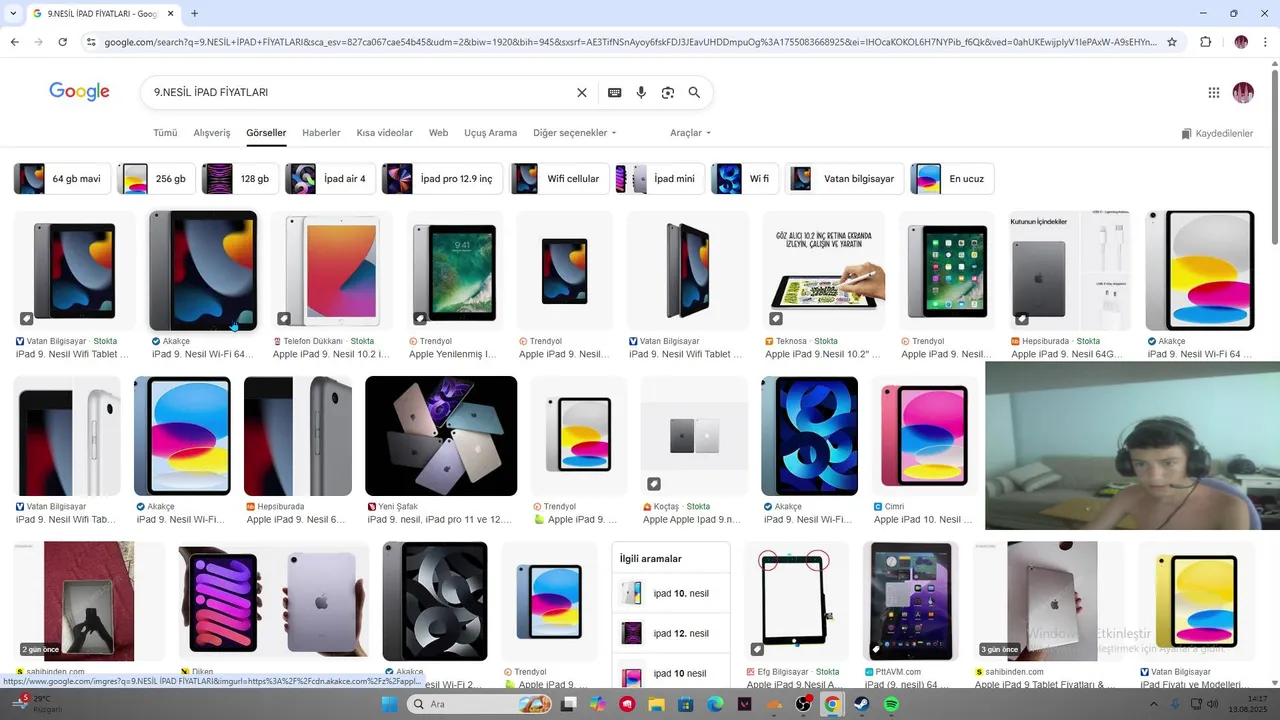Filter by En ucuz chip

(952, 179)
